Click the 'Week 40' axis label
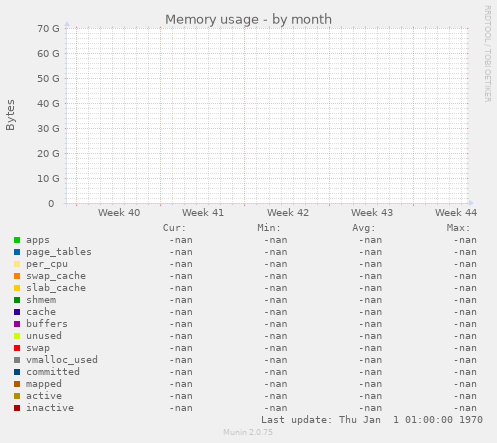497x443 pixels. pyautogui.click(x=119, y=213)
